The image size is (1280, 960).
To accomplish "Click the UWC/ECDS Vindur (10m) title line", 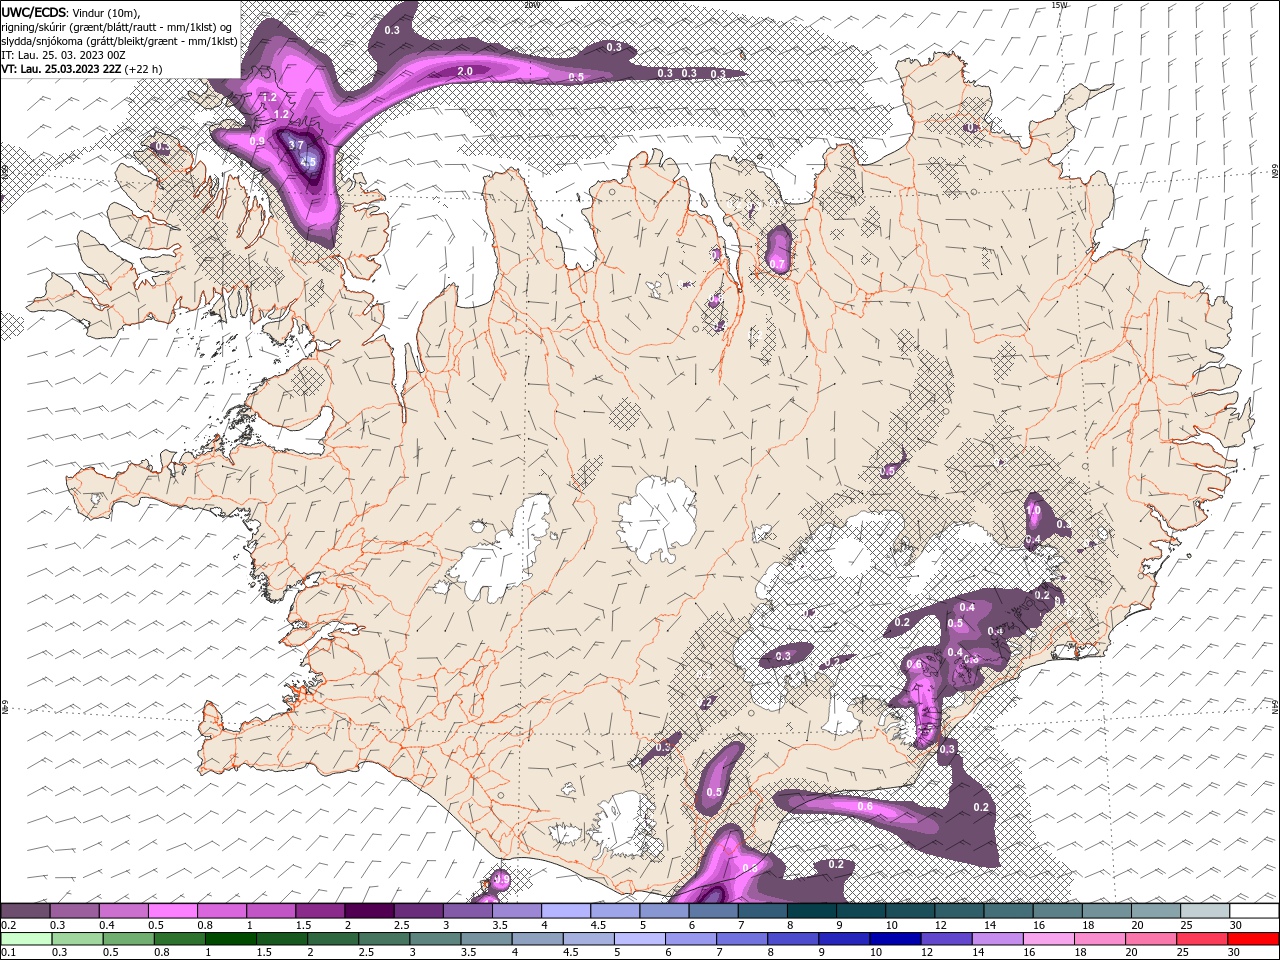I will click(x=71, y=12).
